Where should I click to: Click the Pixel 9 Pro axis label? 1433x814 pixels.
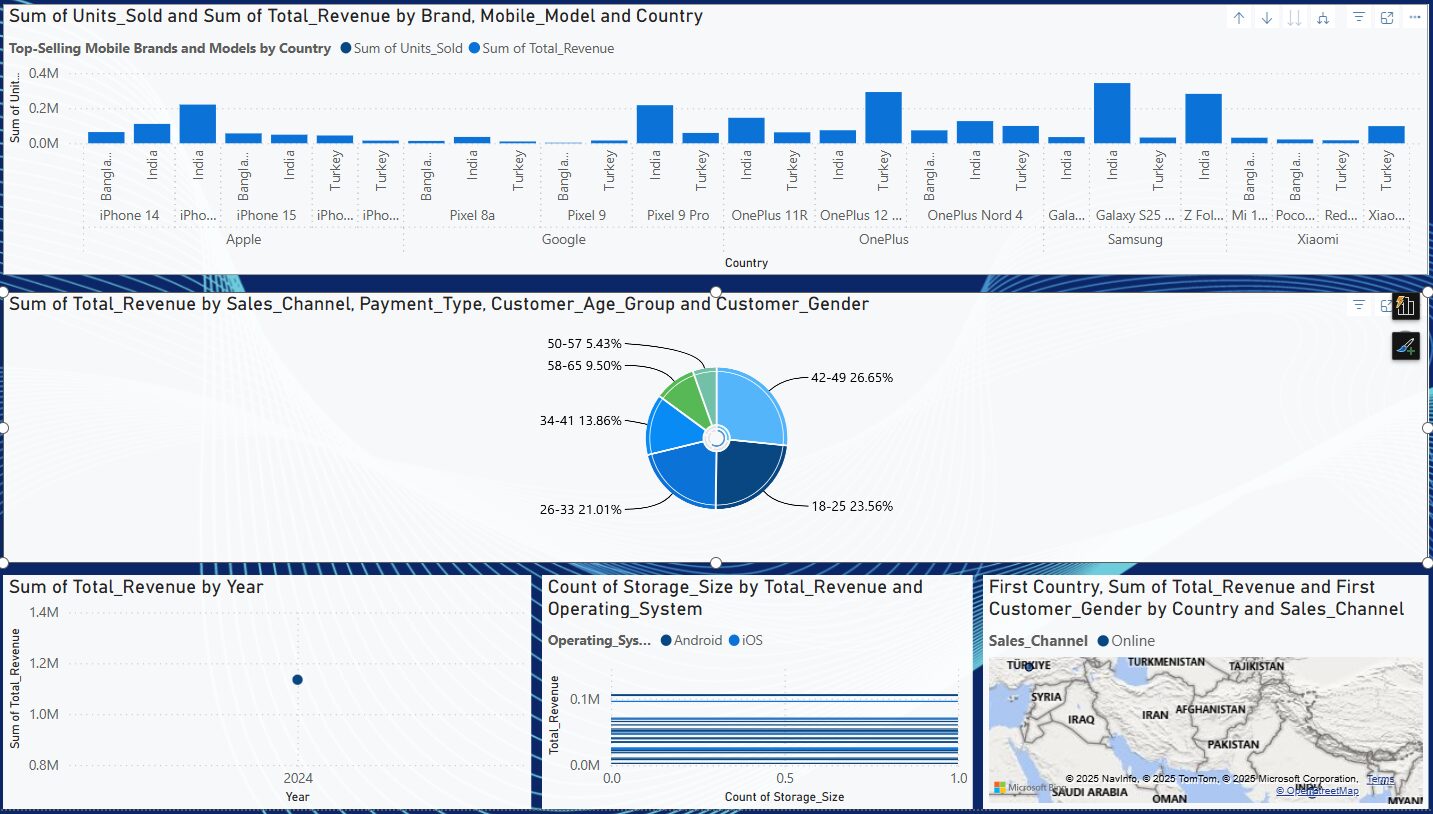677,215
